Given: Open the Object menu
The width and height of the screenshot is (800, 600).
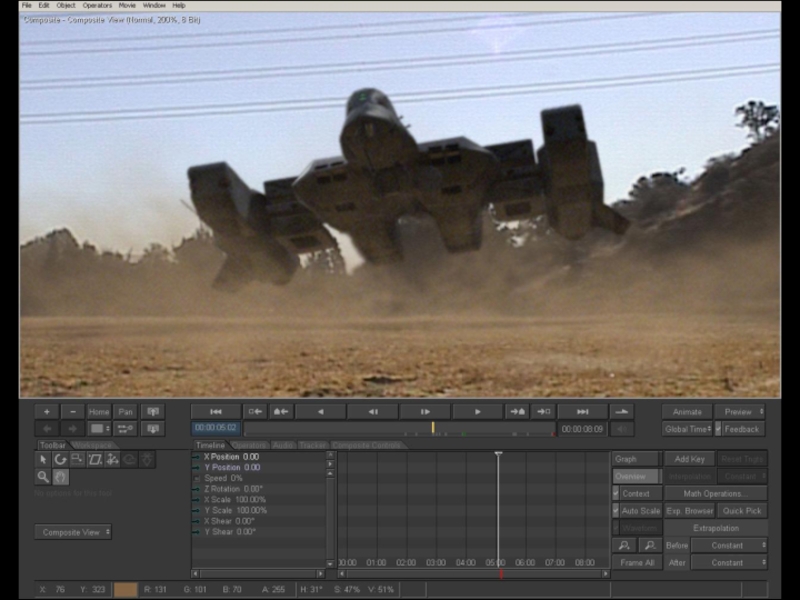Looking at the screenshot, I should pos(66,6).
